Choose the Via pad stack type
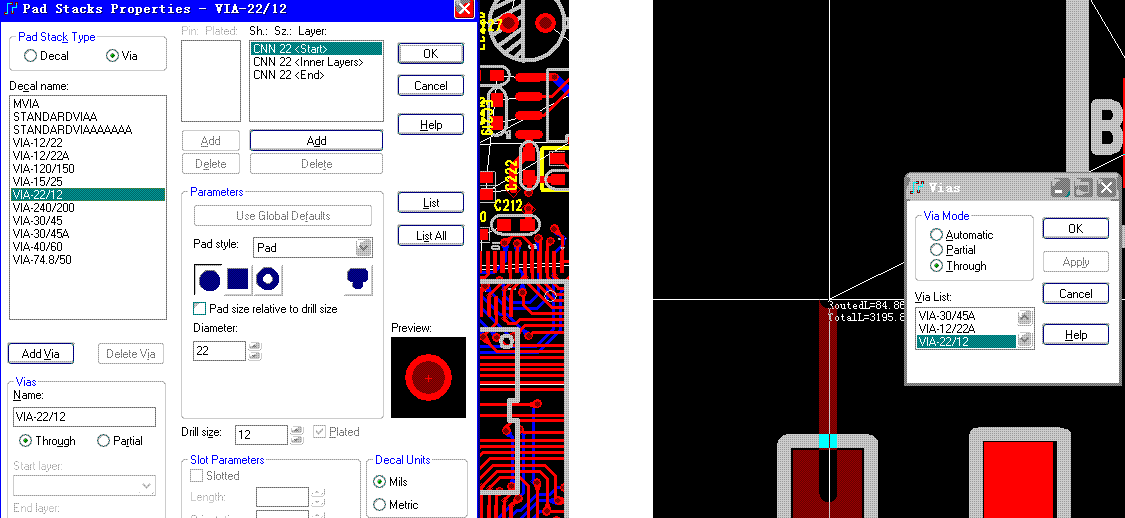 pyautogui.click(x=112, y=55)
